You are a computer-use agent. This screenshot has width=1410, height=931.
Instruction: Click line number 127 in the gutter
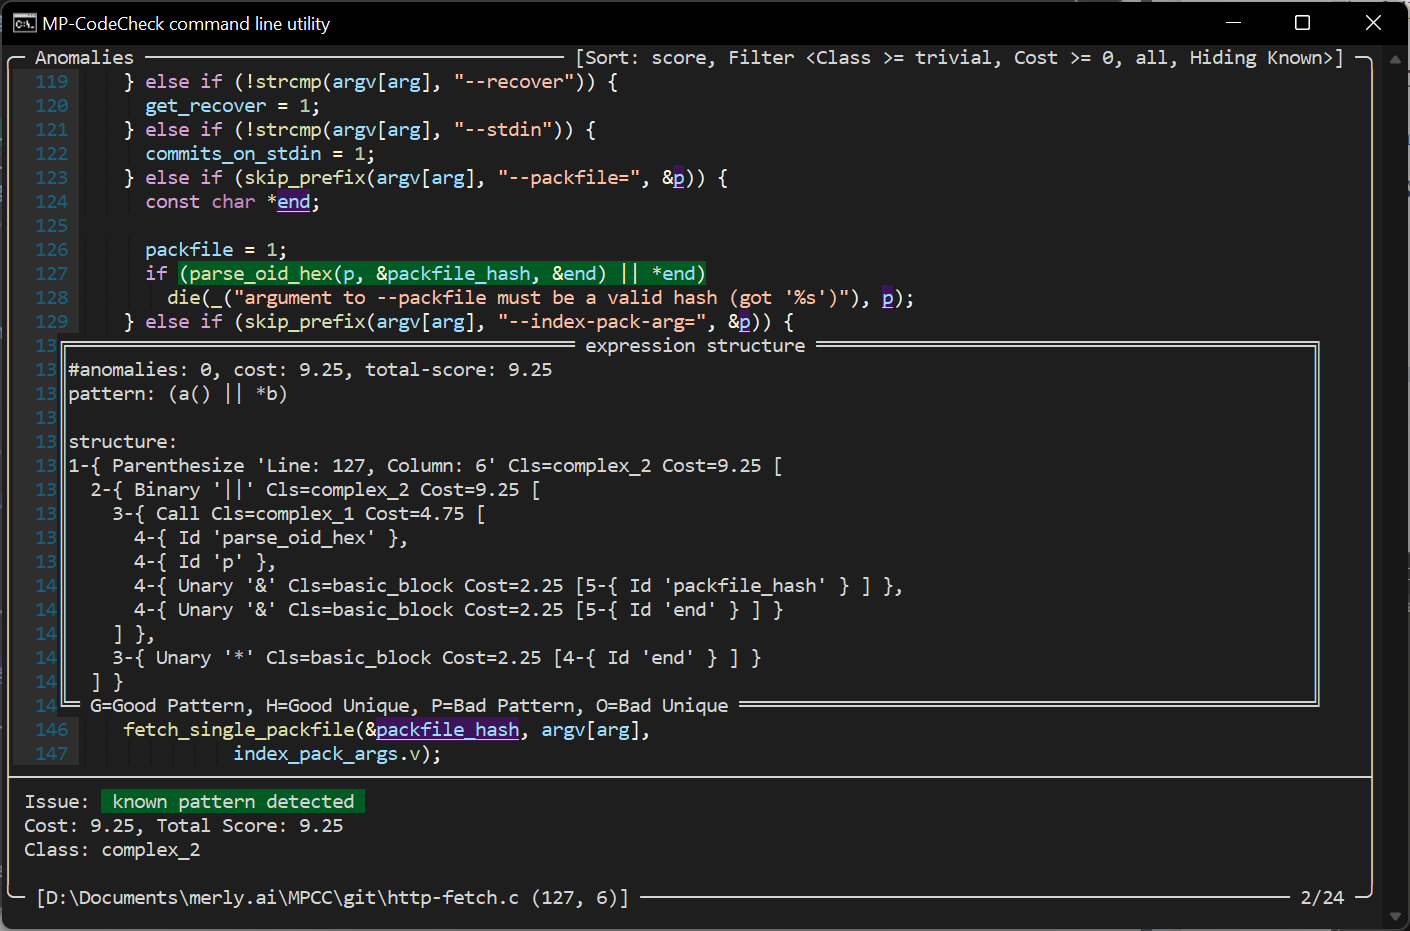coord(51,273)
